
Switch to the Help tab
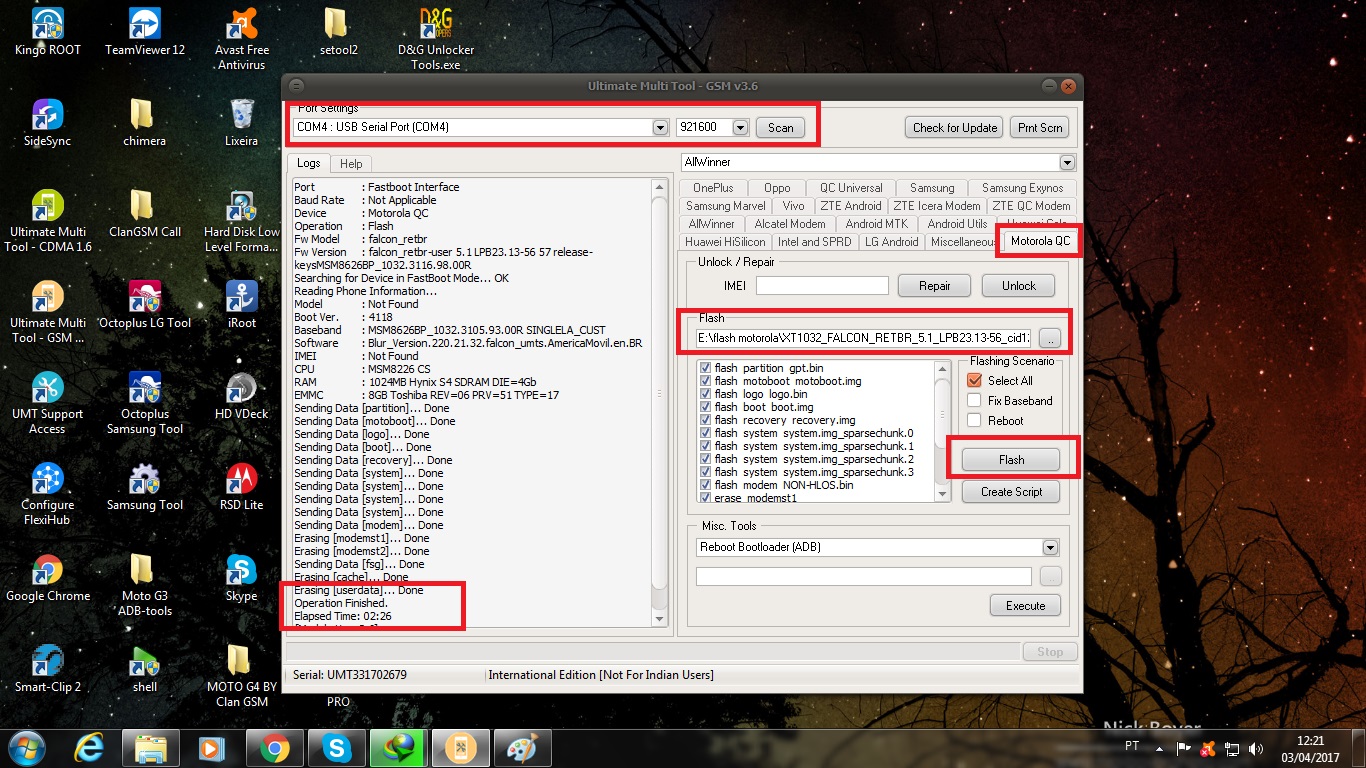(x=351, y=163)
